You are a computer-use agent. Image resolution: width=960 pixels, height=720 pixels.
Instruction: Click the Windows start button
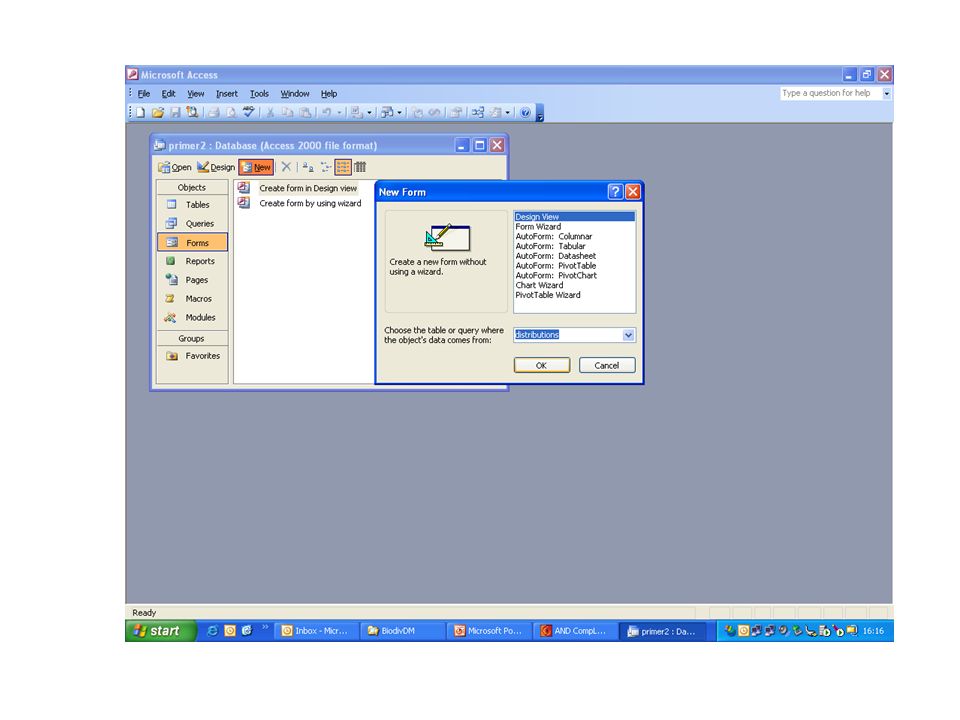pyautogui.click(x=160, y=631)
